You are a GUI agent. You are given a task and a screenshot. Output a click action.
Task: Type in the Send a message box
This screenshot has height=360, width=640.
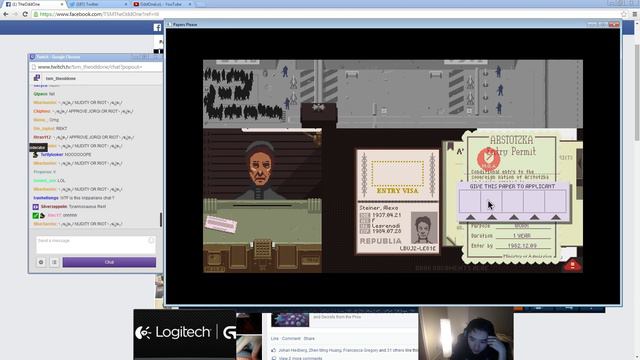pyautogui.click(x=96, y=245)
